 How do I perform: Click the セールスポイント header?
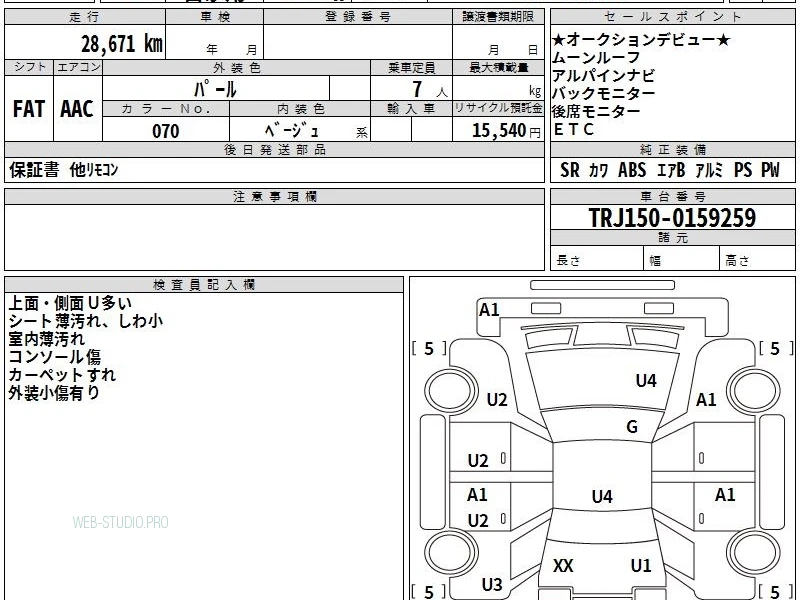pyautogui.click(x=672, y=17)
